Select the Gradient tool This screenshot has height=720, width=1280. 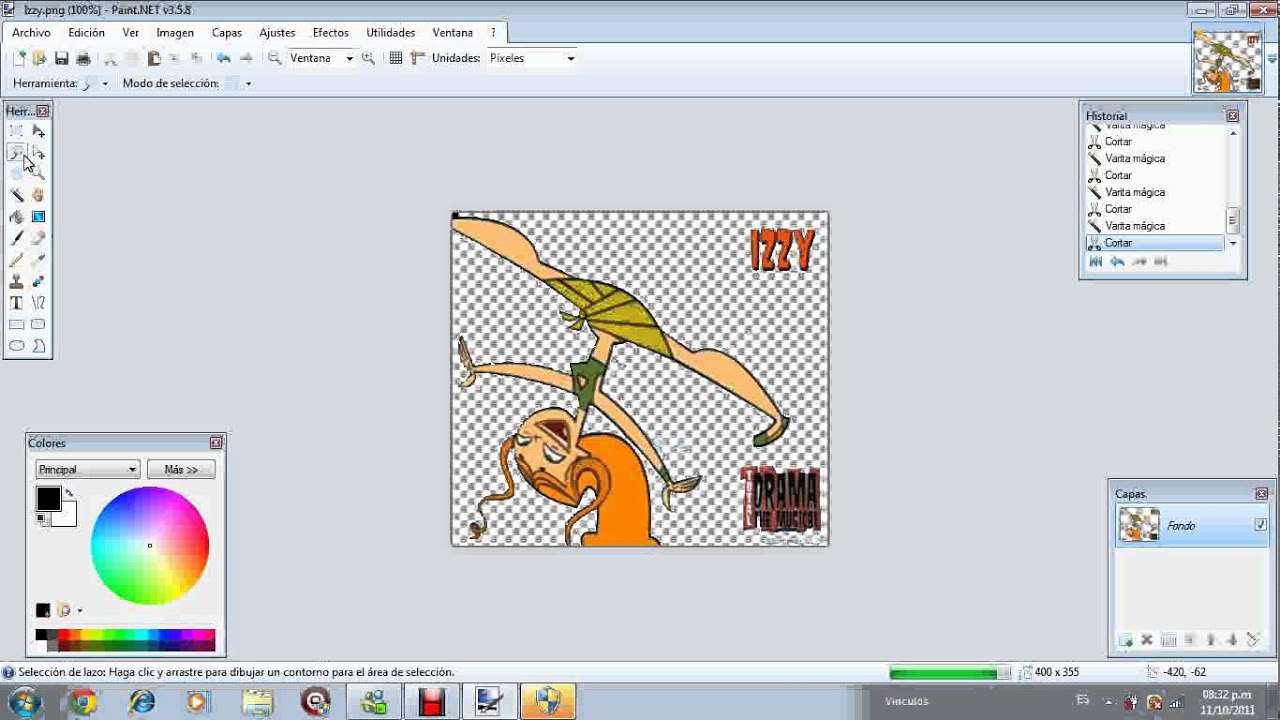tap(38, 217)
